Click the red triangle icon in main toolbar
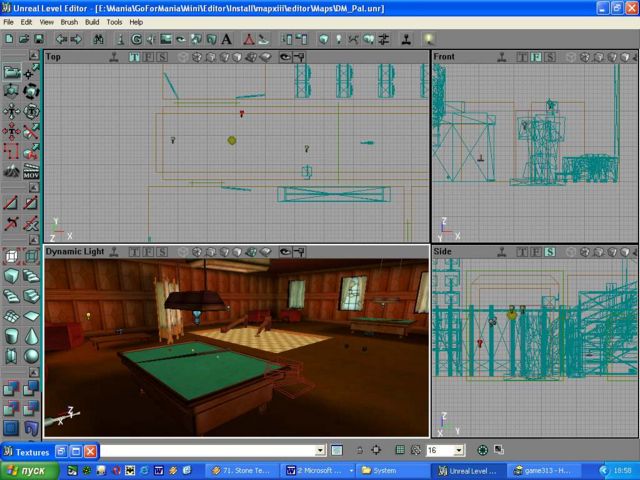The image size is (640, 480). (249, 39)
